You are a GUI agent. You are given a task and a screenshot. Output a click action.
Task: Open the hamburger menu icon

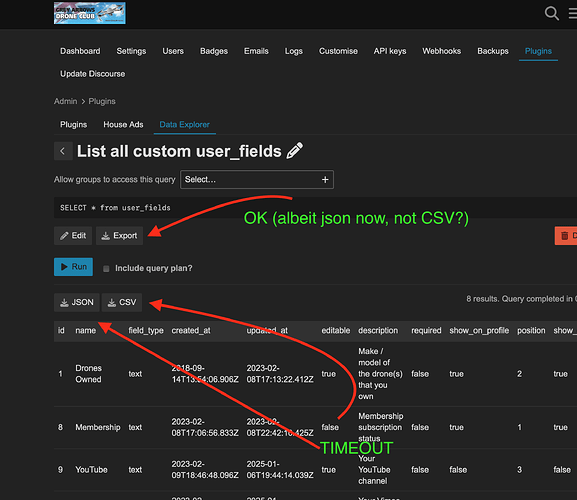[573, 13]
